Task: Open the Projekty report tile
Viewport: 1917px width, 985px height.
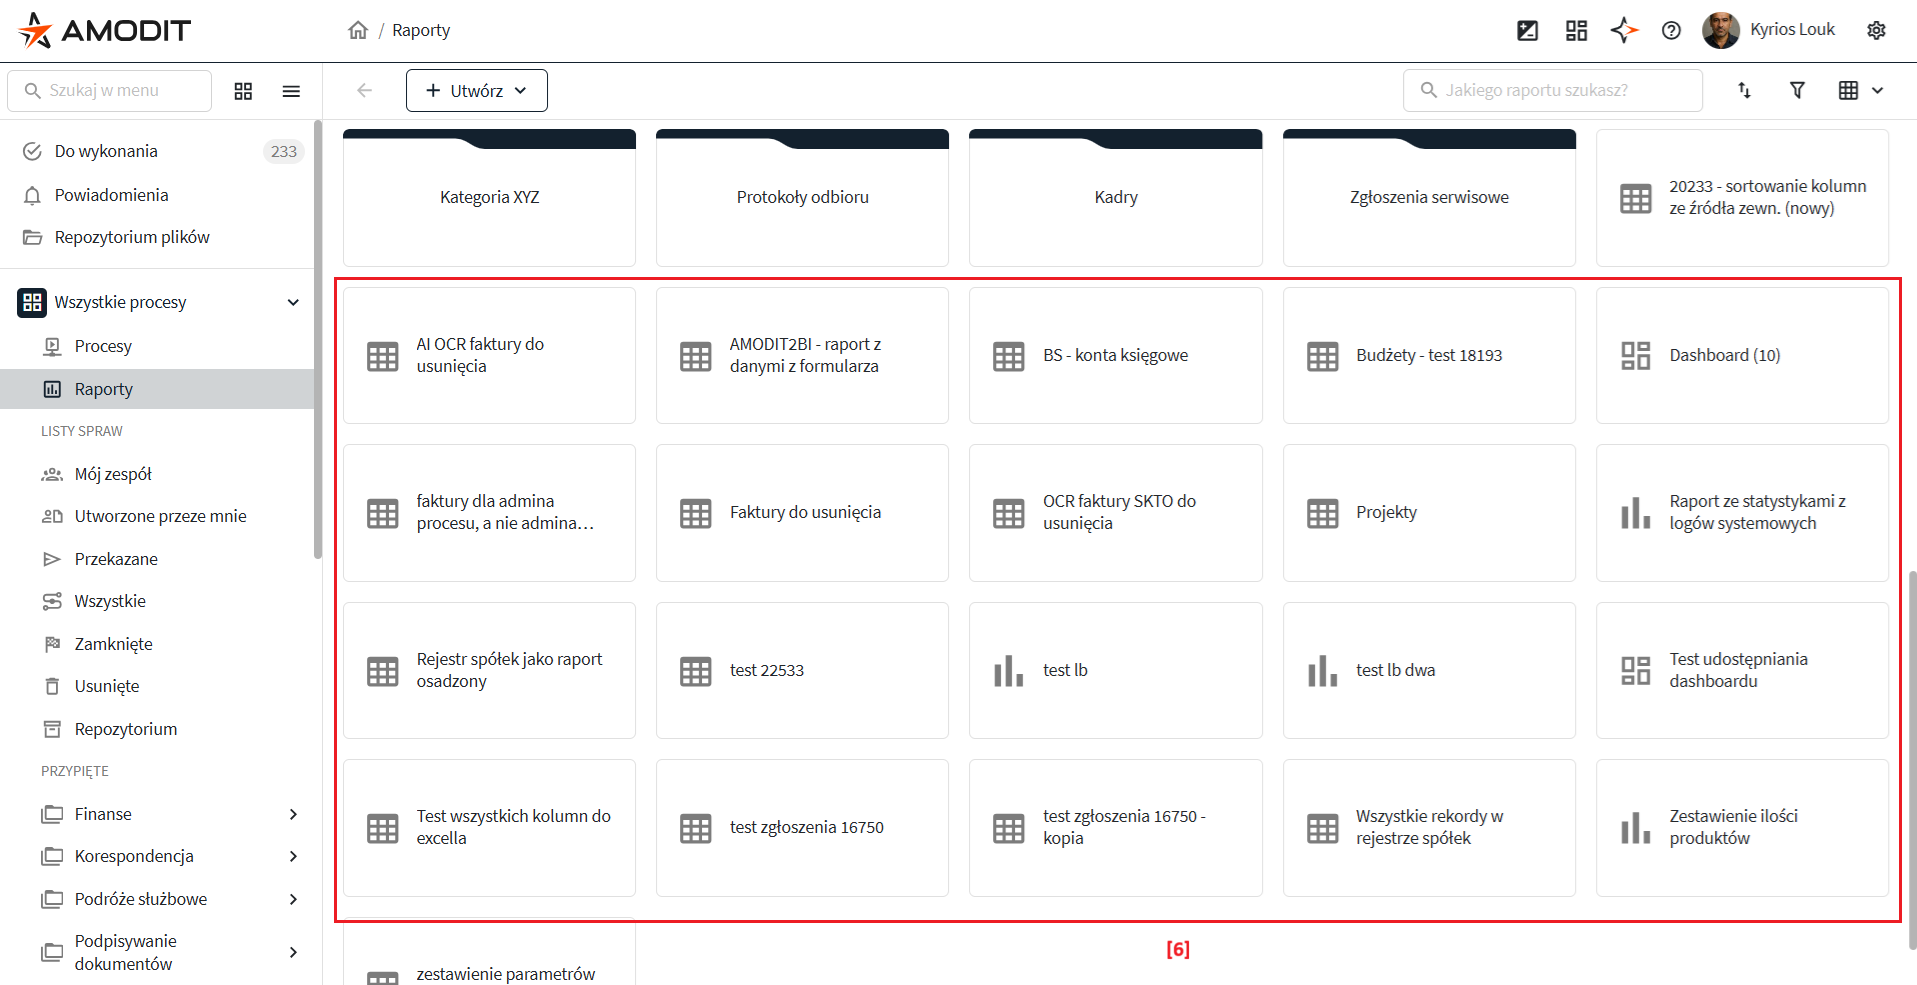Action: click(x=1428, y=513)
